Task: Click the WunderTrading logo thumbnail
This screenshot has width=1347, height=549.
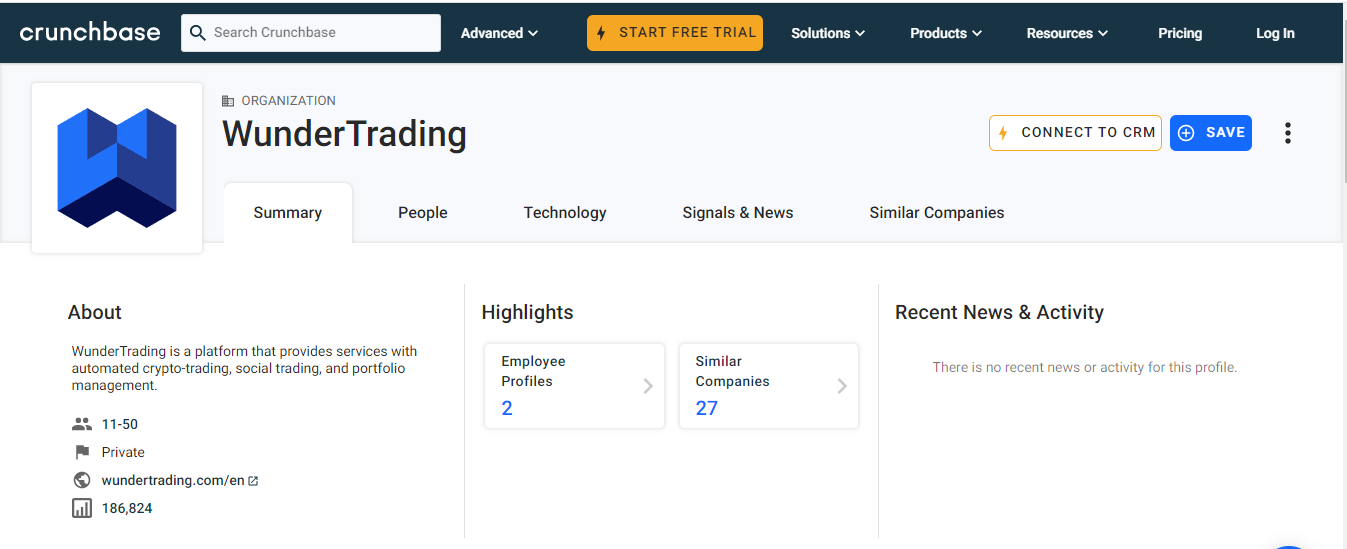Action: coord(117,168)
